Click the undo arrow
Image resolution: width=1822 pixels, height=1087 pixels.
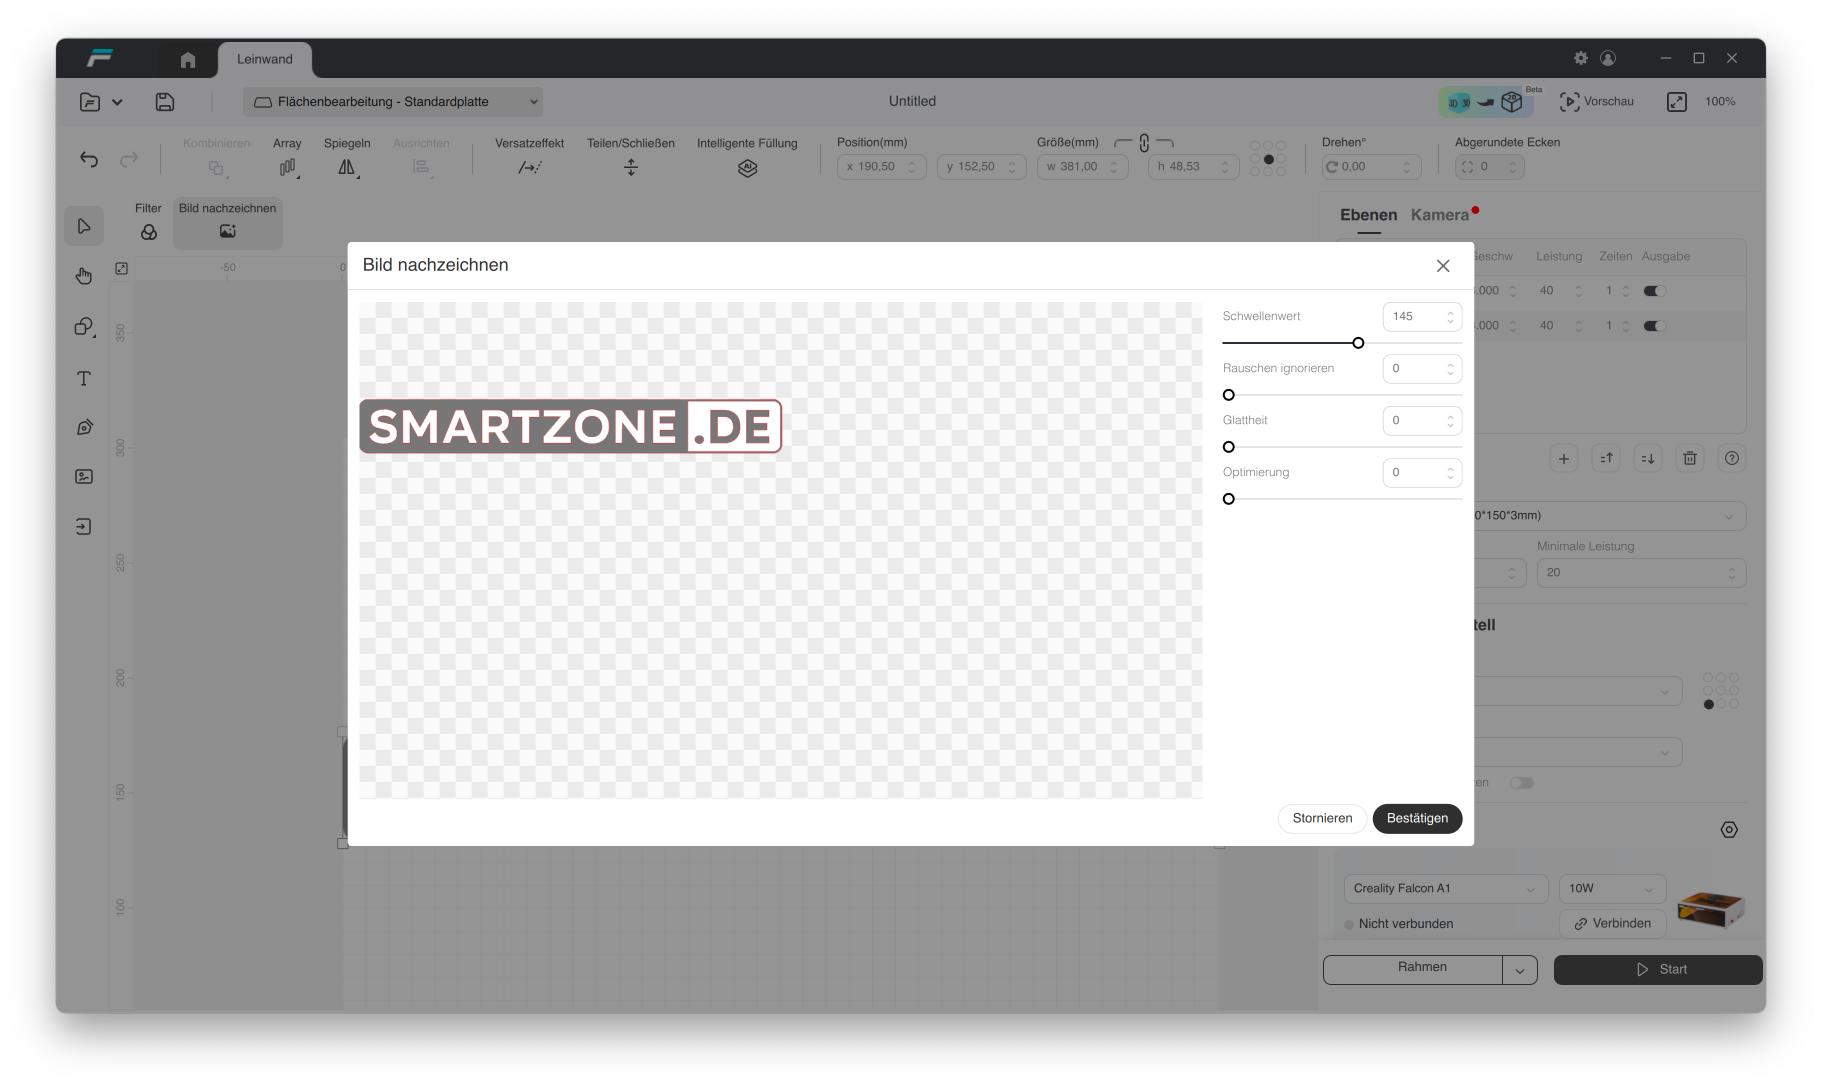(89, 159)
